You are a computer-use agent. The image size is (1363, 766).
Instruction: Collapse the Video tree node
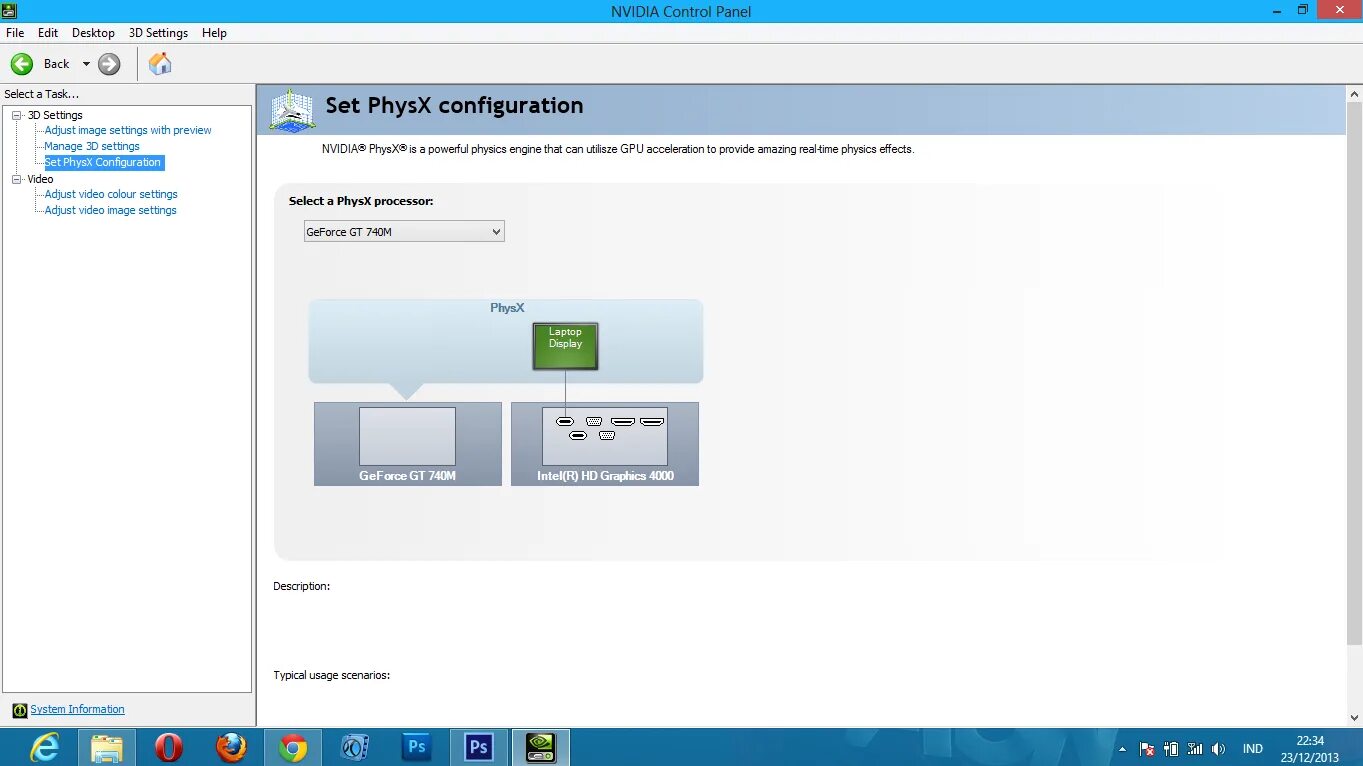(17, 179)
